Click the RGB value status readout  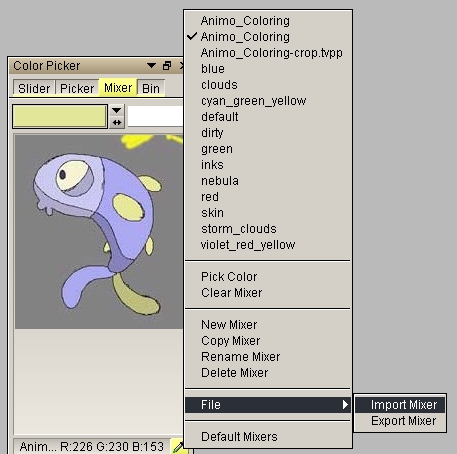(112, 446)
